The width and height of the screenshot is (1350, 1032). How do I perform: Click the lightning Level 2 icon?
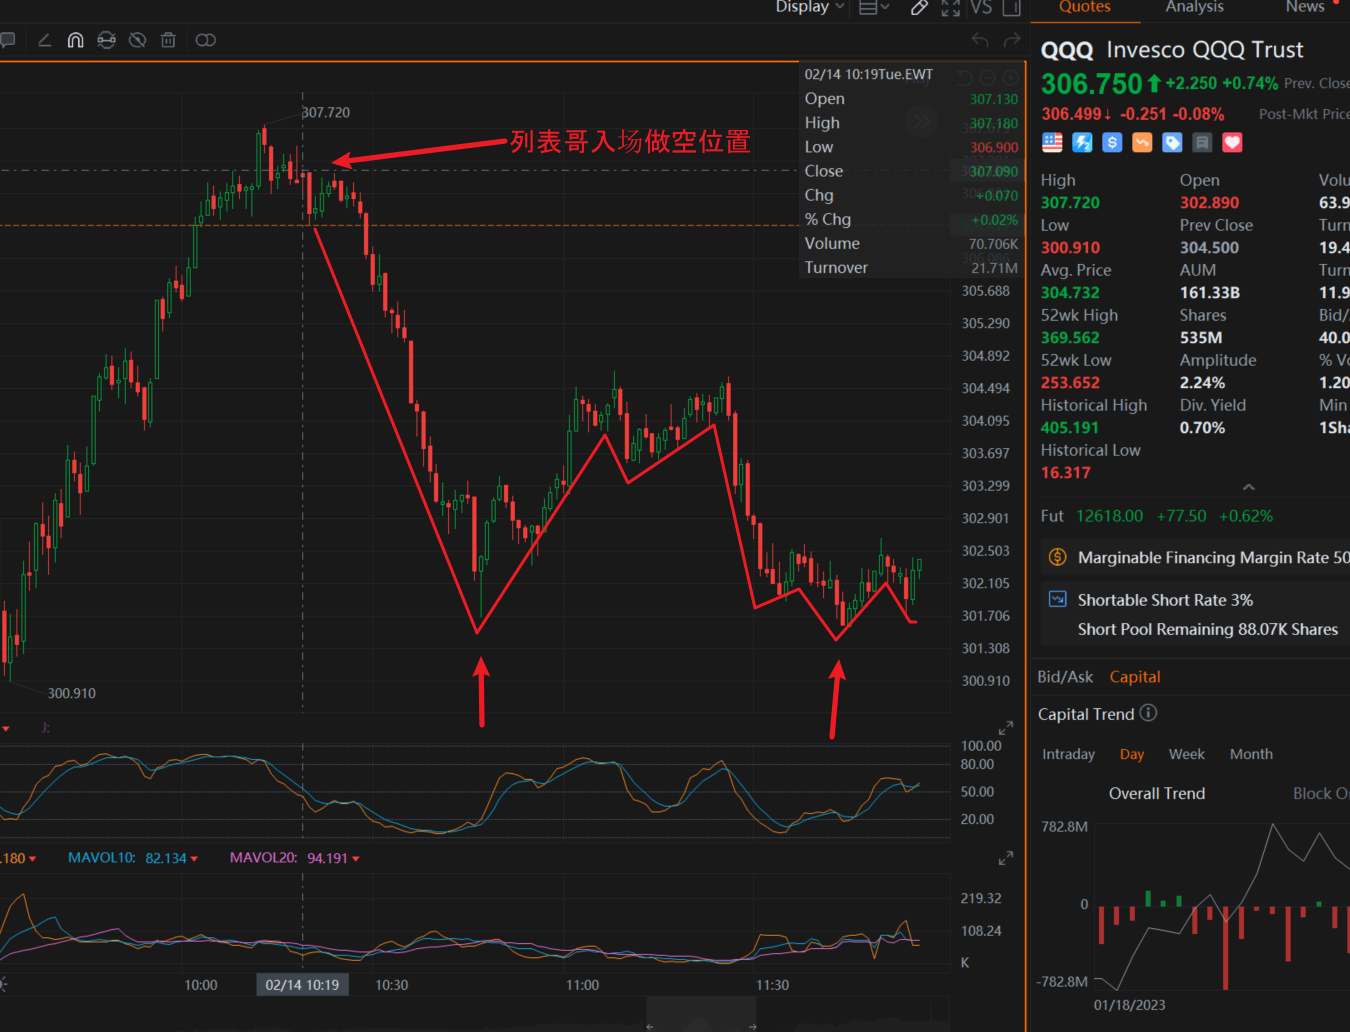point(1082,143)
